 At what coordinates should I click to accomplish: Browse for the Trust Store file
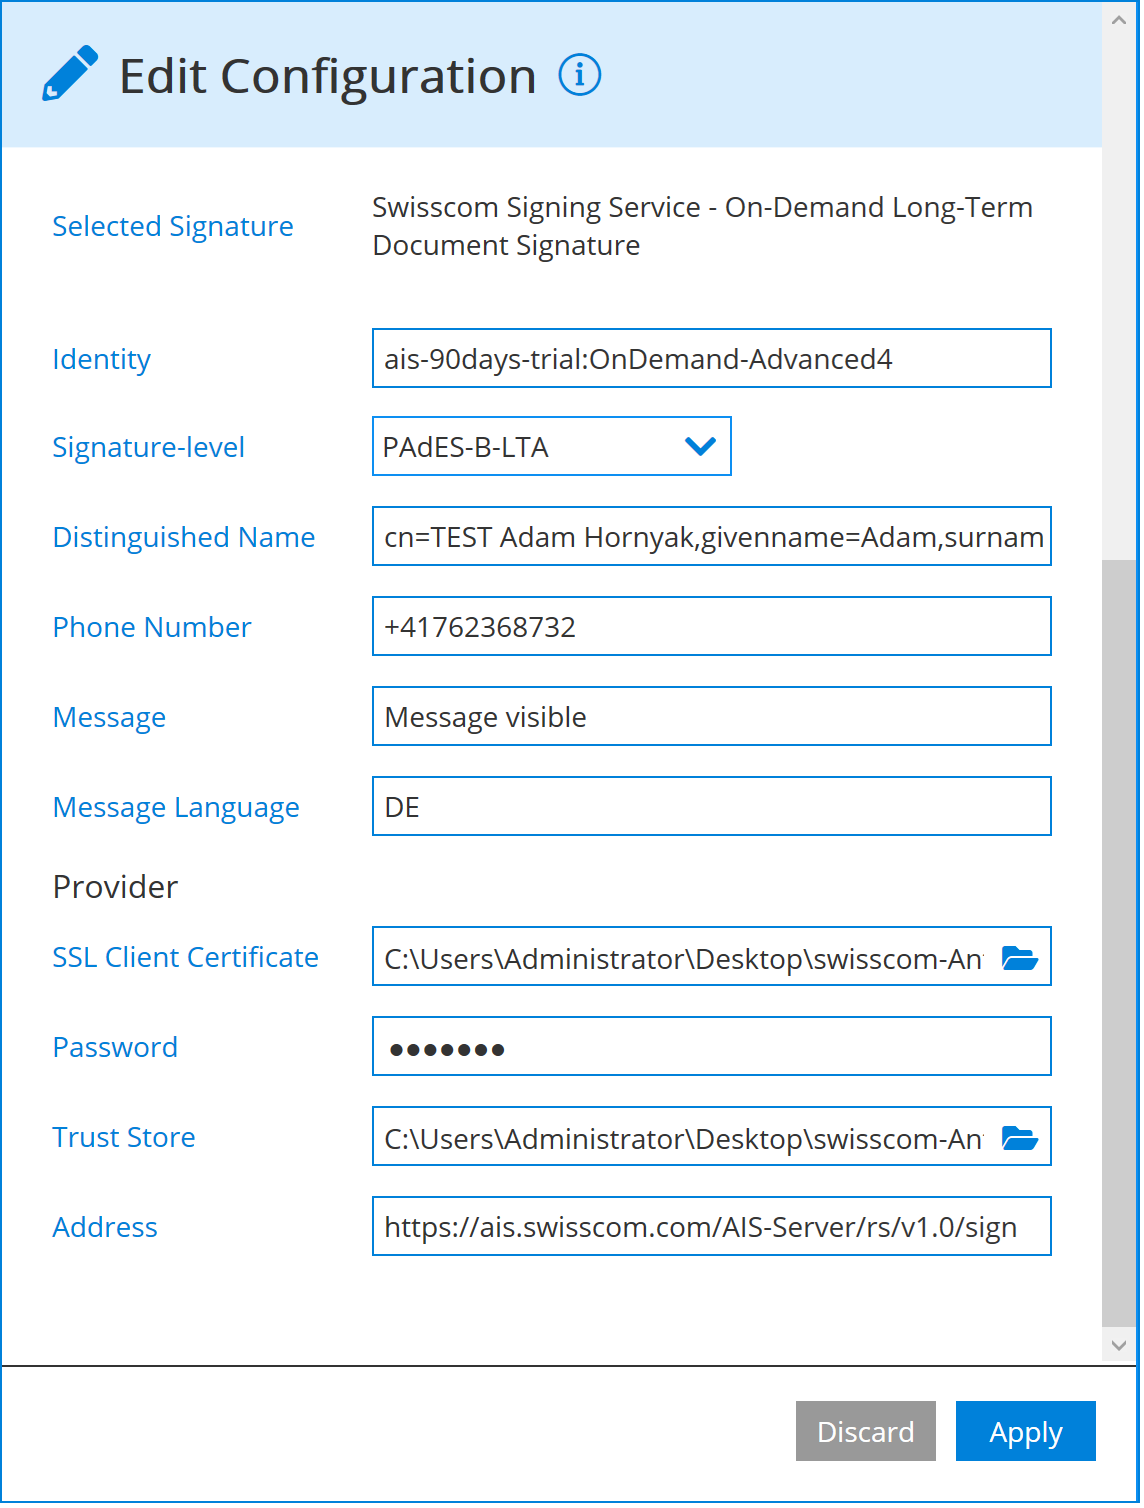click(x=1020, y=1138)
